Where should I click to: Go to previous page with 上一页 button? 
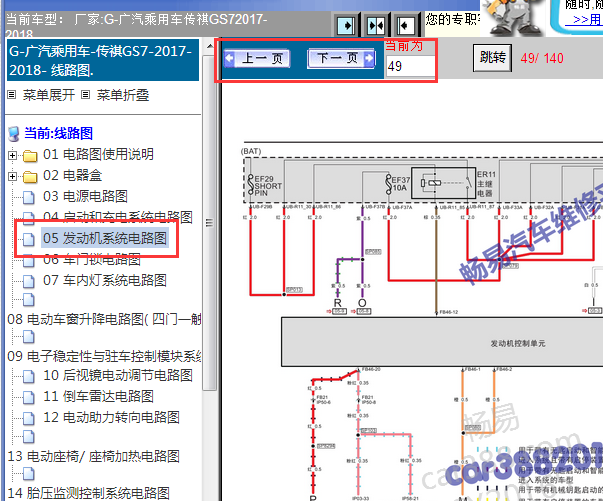point(257,59)
